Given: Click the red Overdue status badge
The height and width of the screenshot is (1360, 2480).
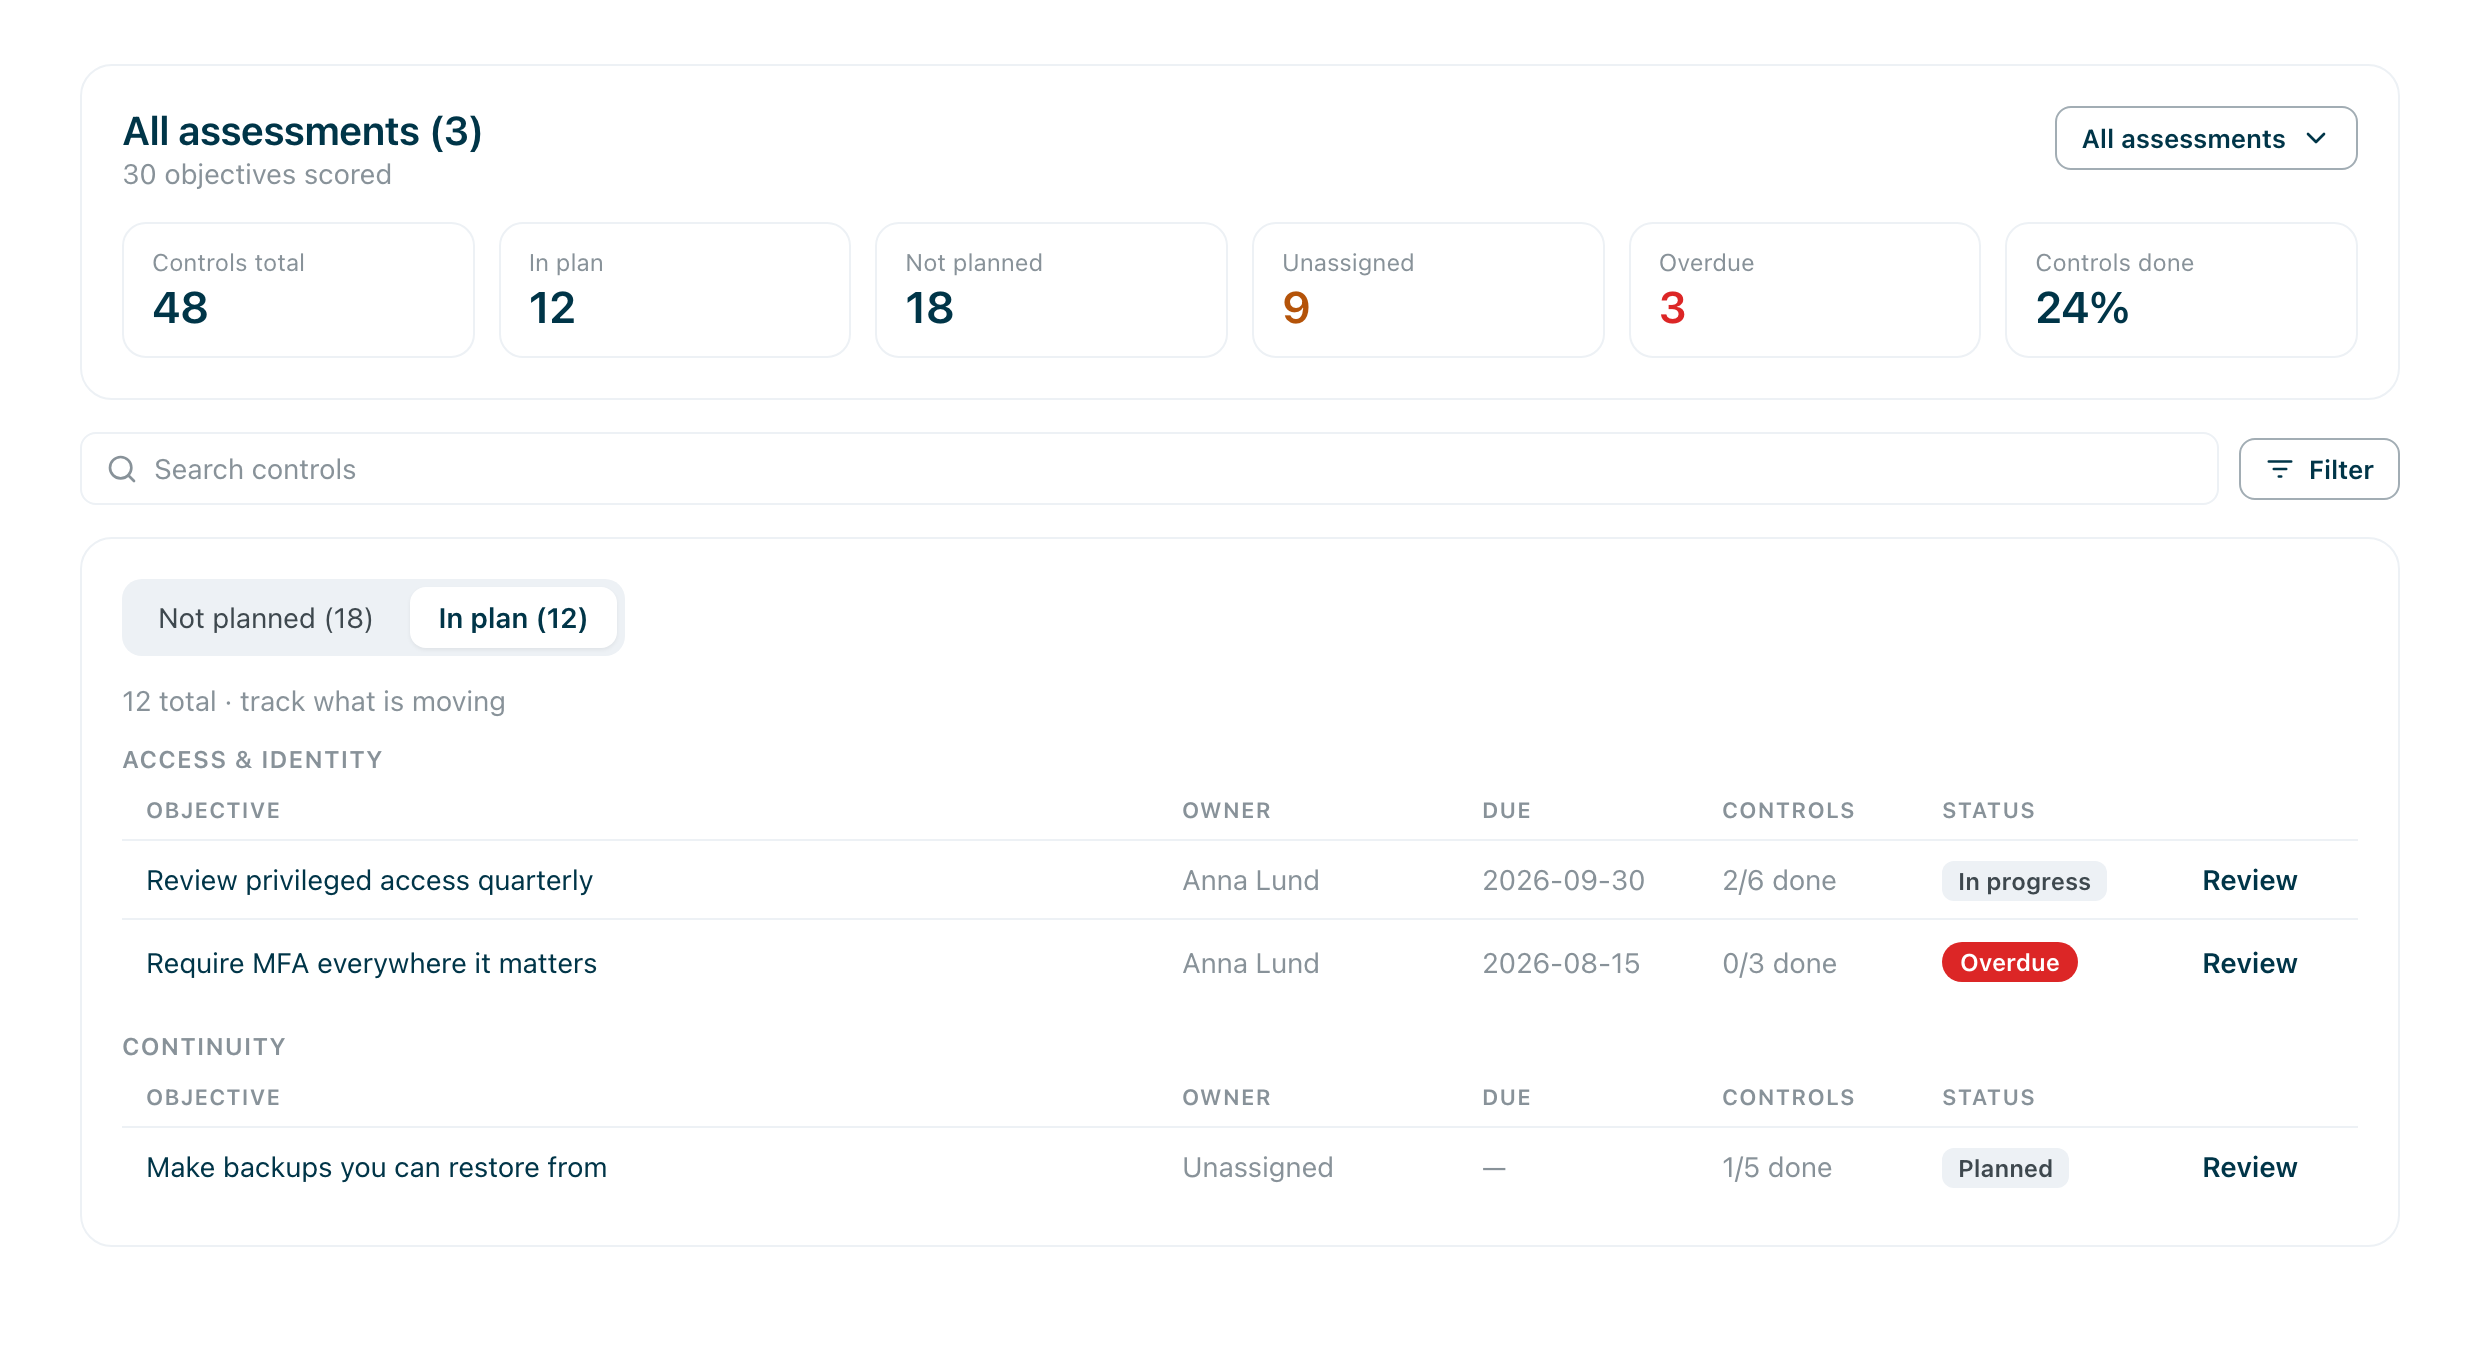Looking at the screenshot, I should click(x=2010, y=962).
